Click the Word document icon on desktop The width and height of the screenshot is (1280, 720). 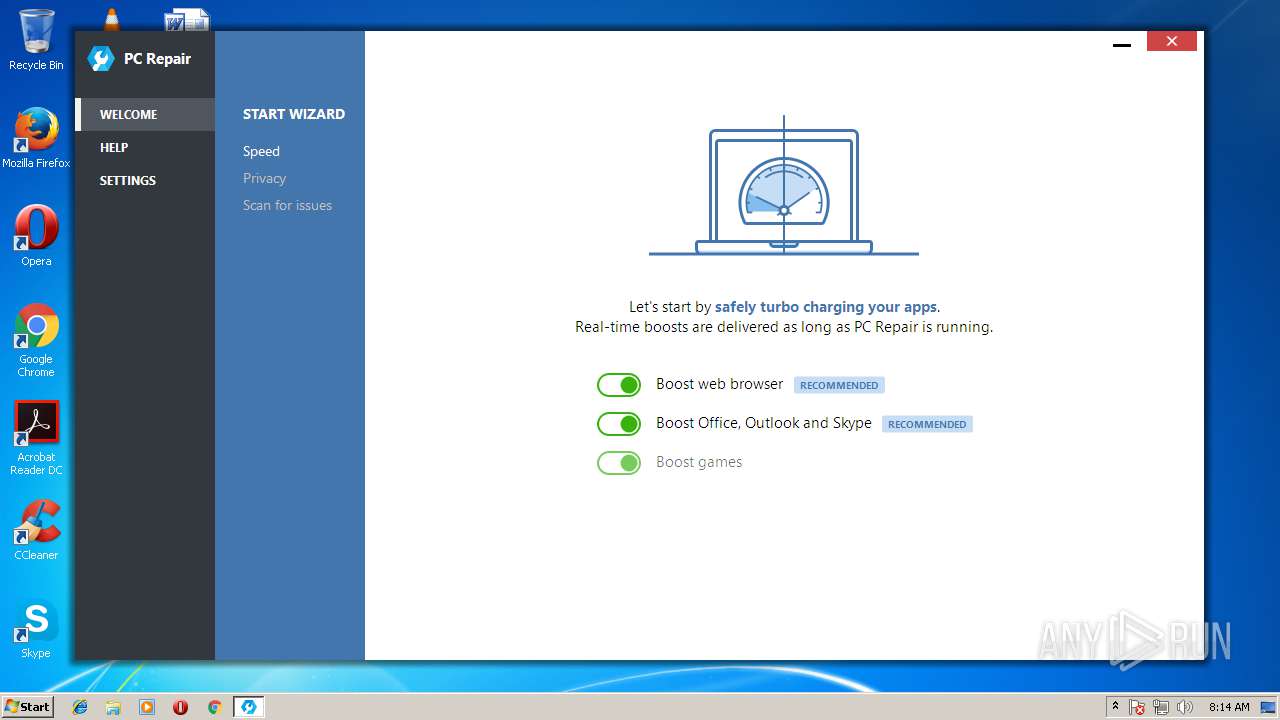(187, 19)
